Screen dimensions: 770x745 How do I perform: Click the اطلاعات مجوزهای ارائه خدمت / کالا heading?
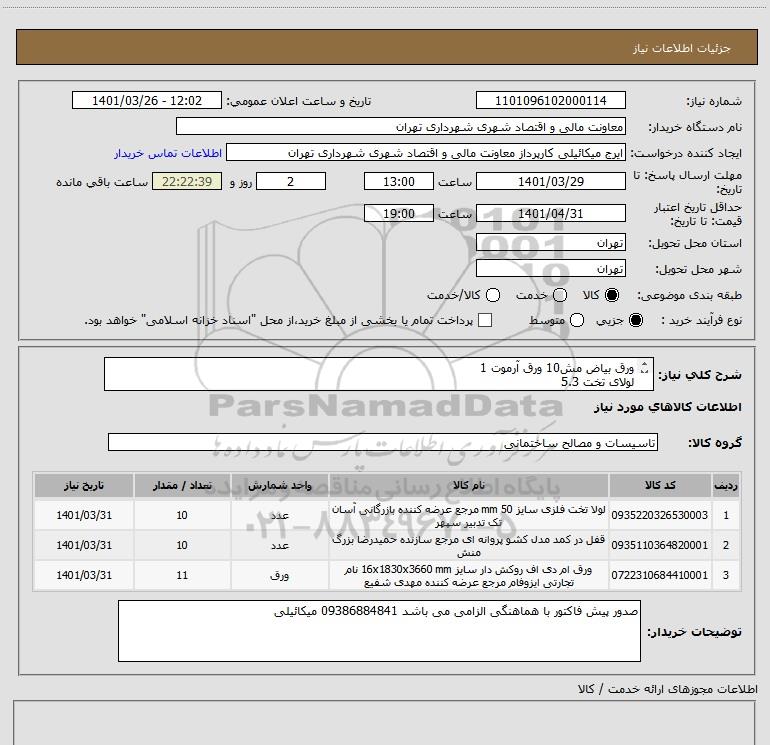point(667,689)
